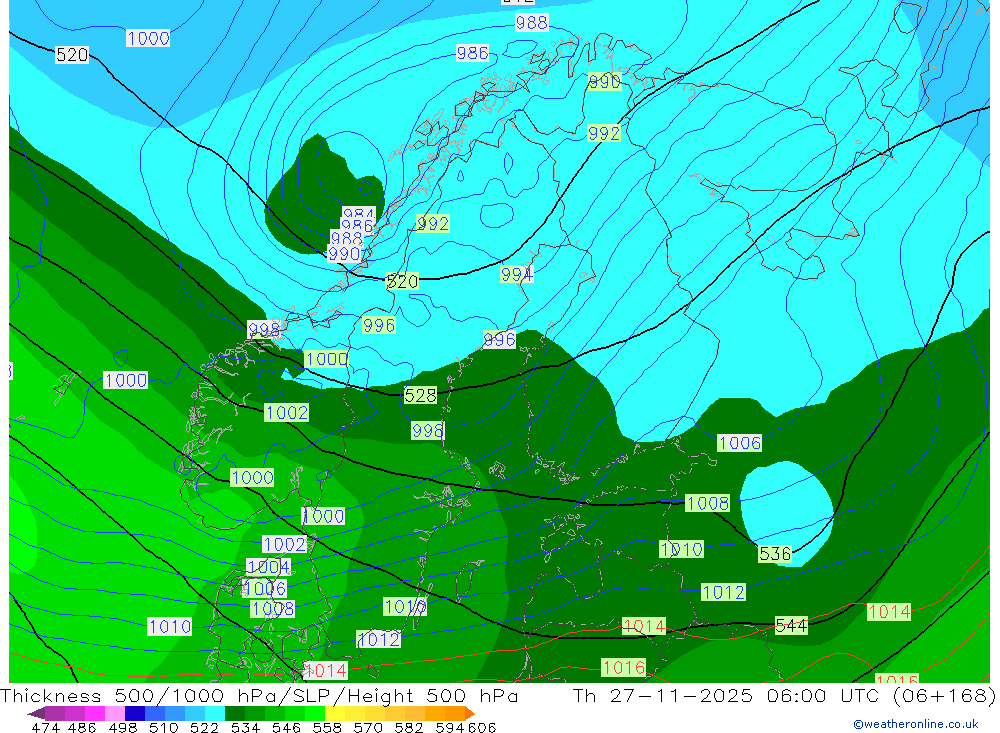
Task: Click the darkest green swatch above 534
Action: coord(235,713)
